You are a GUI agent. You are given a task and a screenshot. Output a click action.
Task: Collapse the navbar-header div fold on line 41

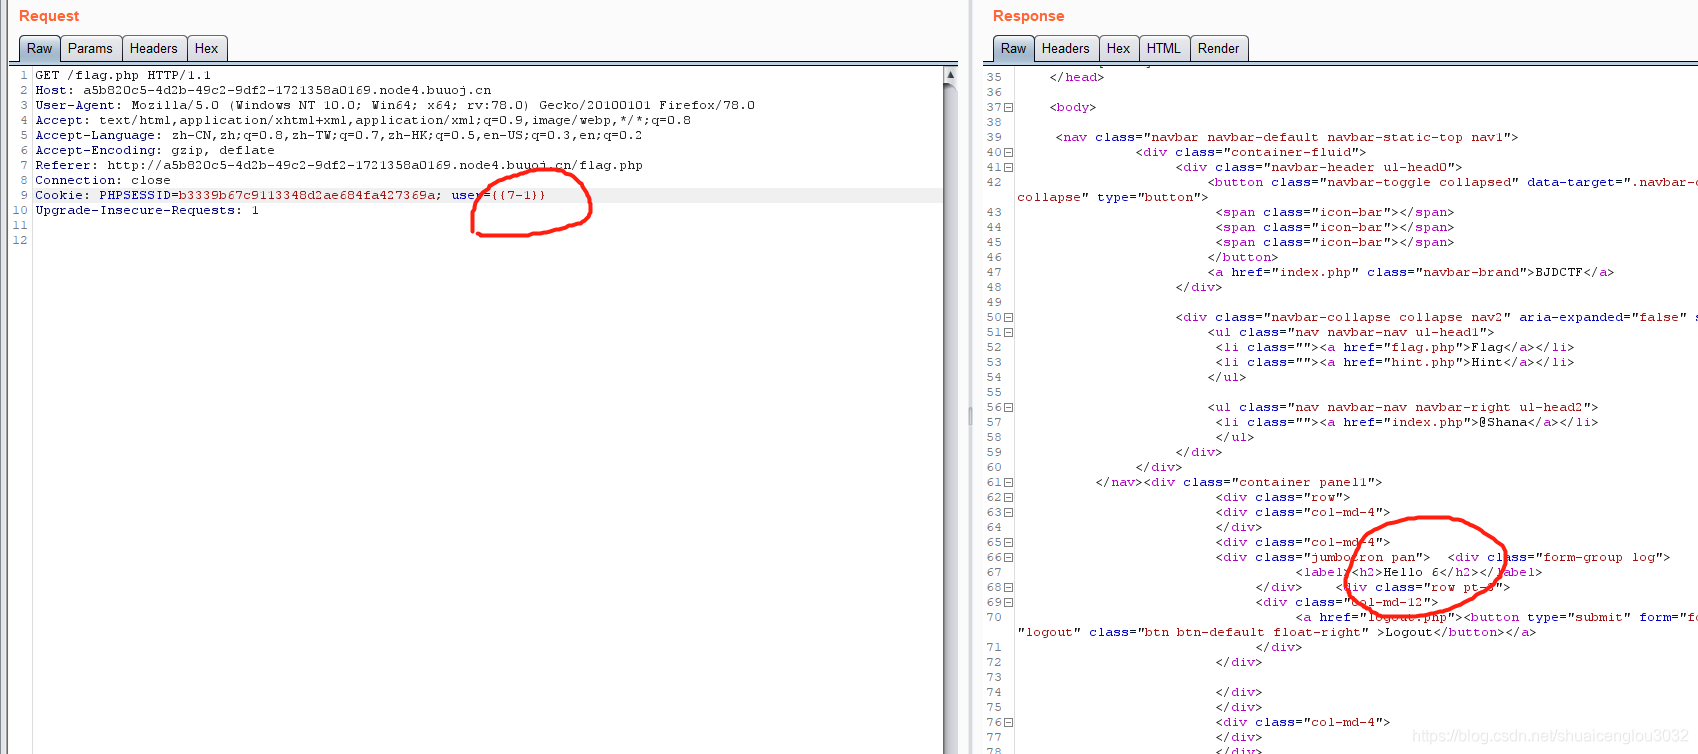(x=1008, y=168)
